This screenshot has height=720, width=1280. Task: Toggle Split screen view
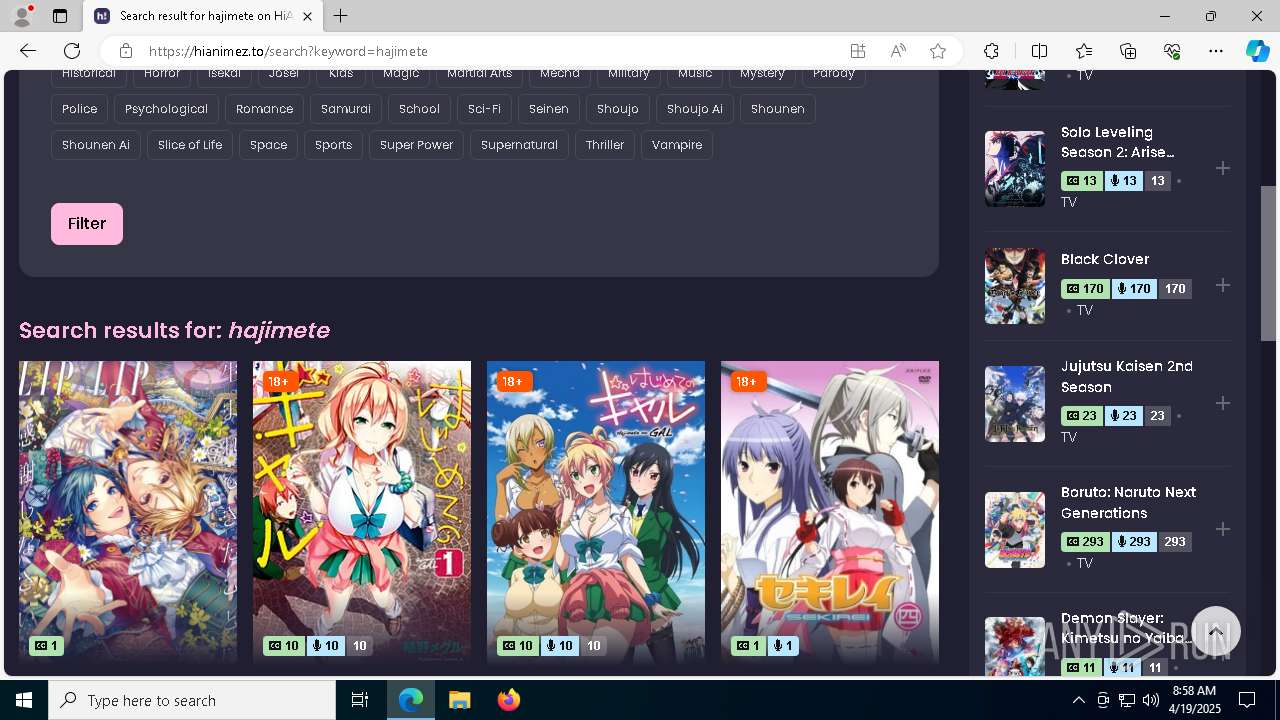coord(1039,51)
